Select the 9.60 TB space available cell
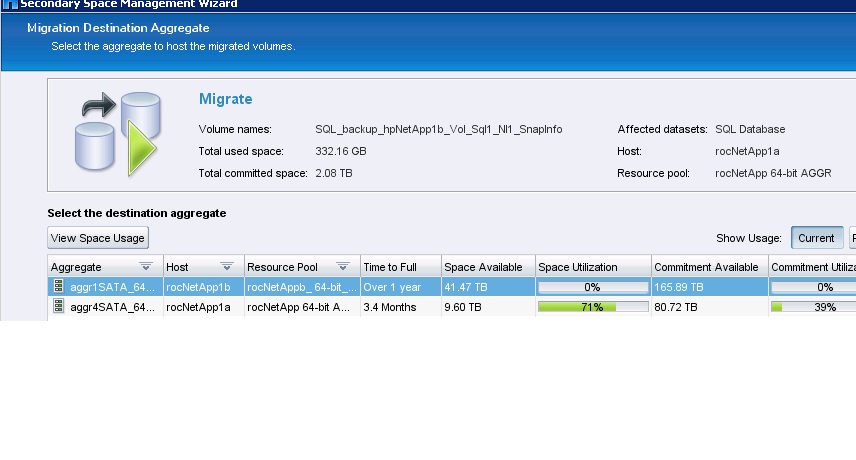 (487, 307)
